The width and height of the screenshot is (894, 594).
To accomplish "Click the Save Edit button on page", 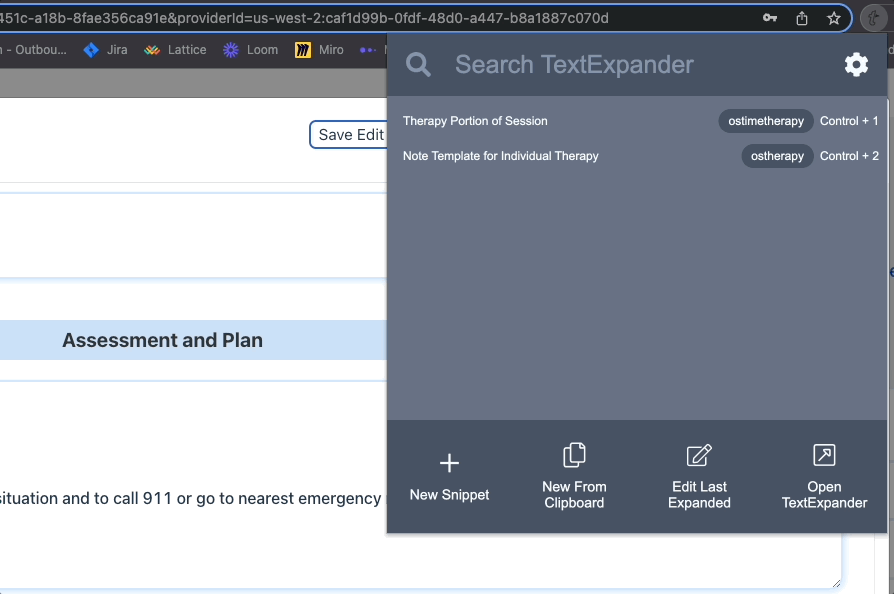I will [x=349, y=135].
